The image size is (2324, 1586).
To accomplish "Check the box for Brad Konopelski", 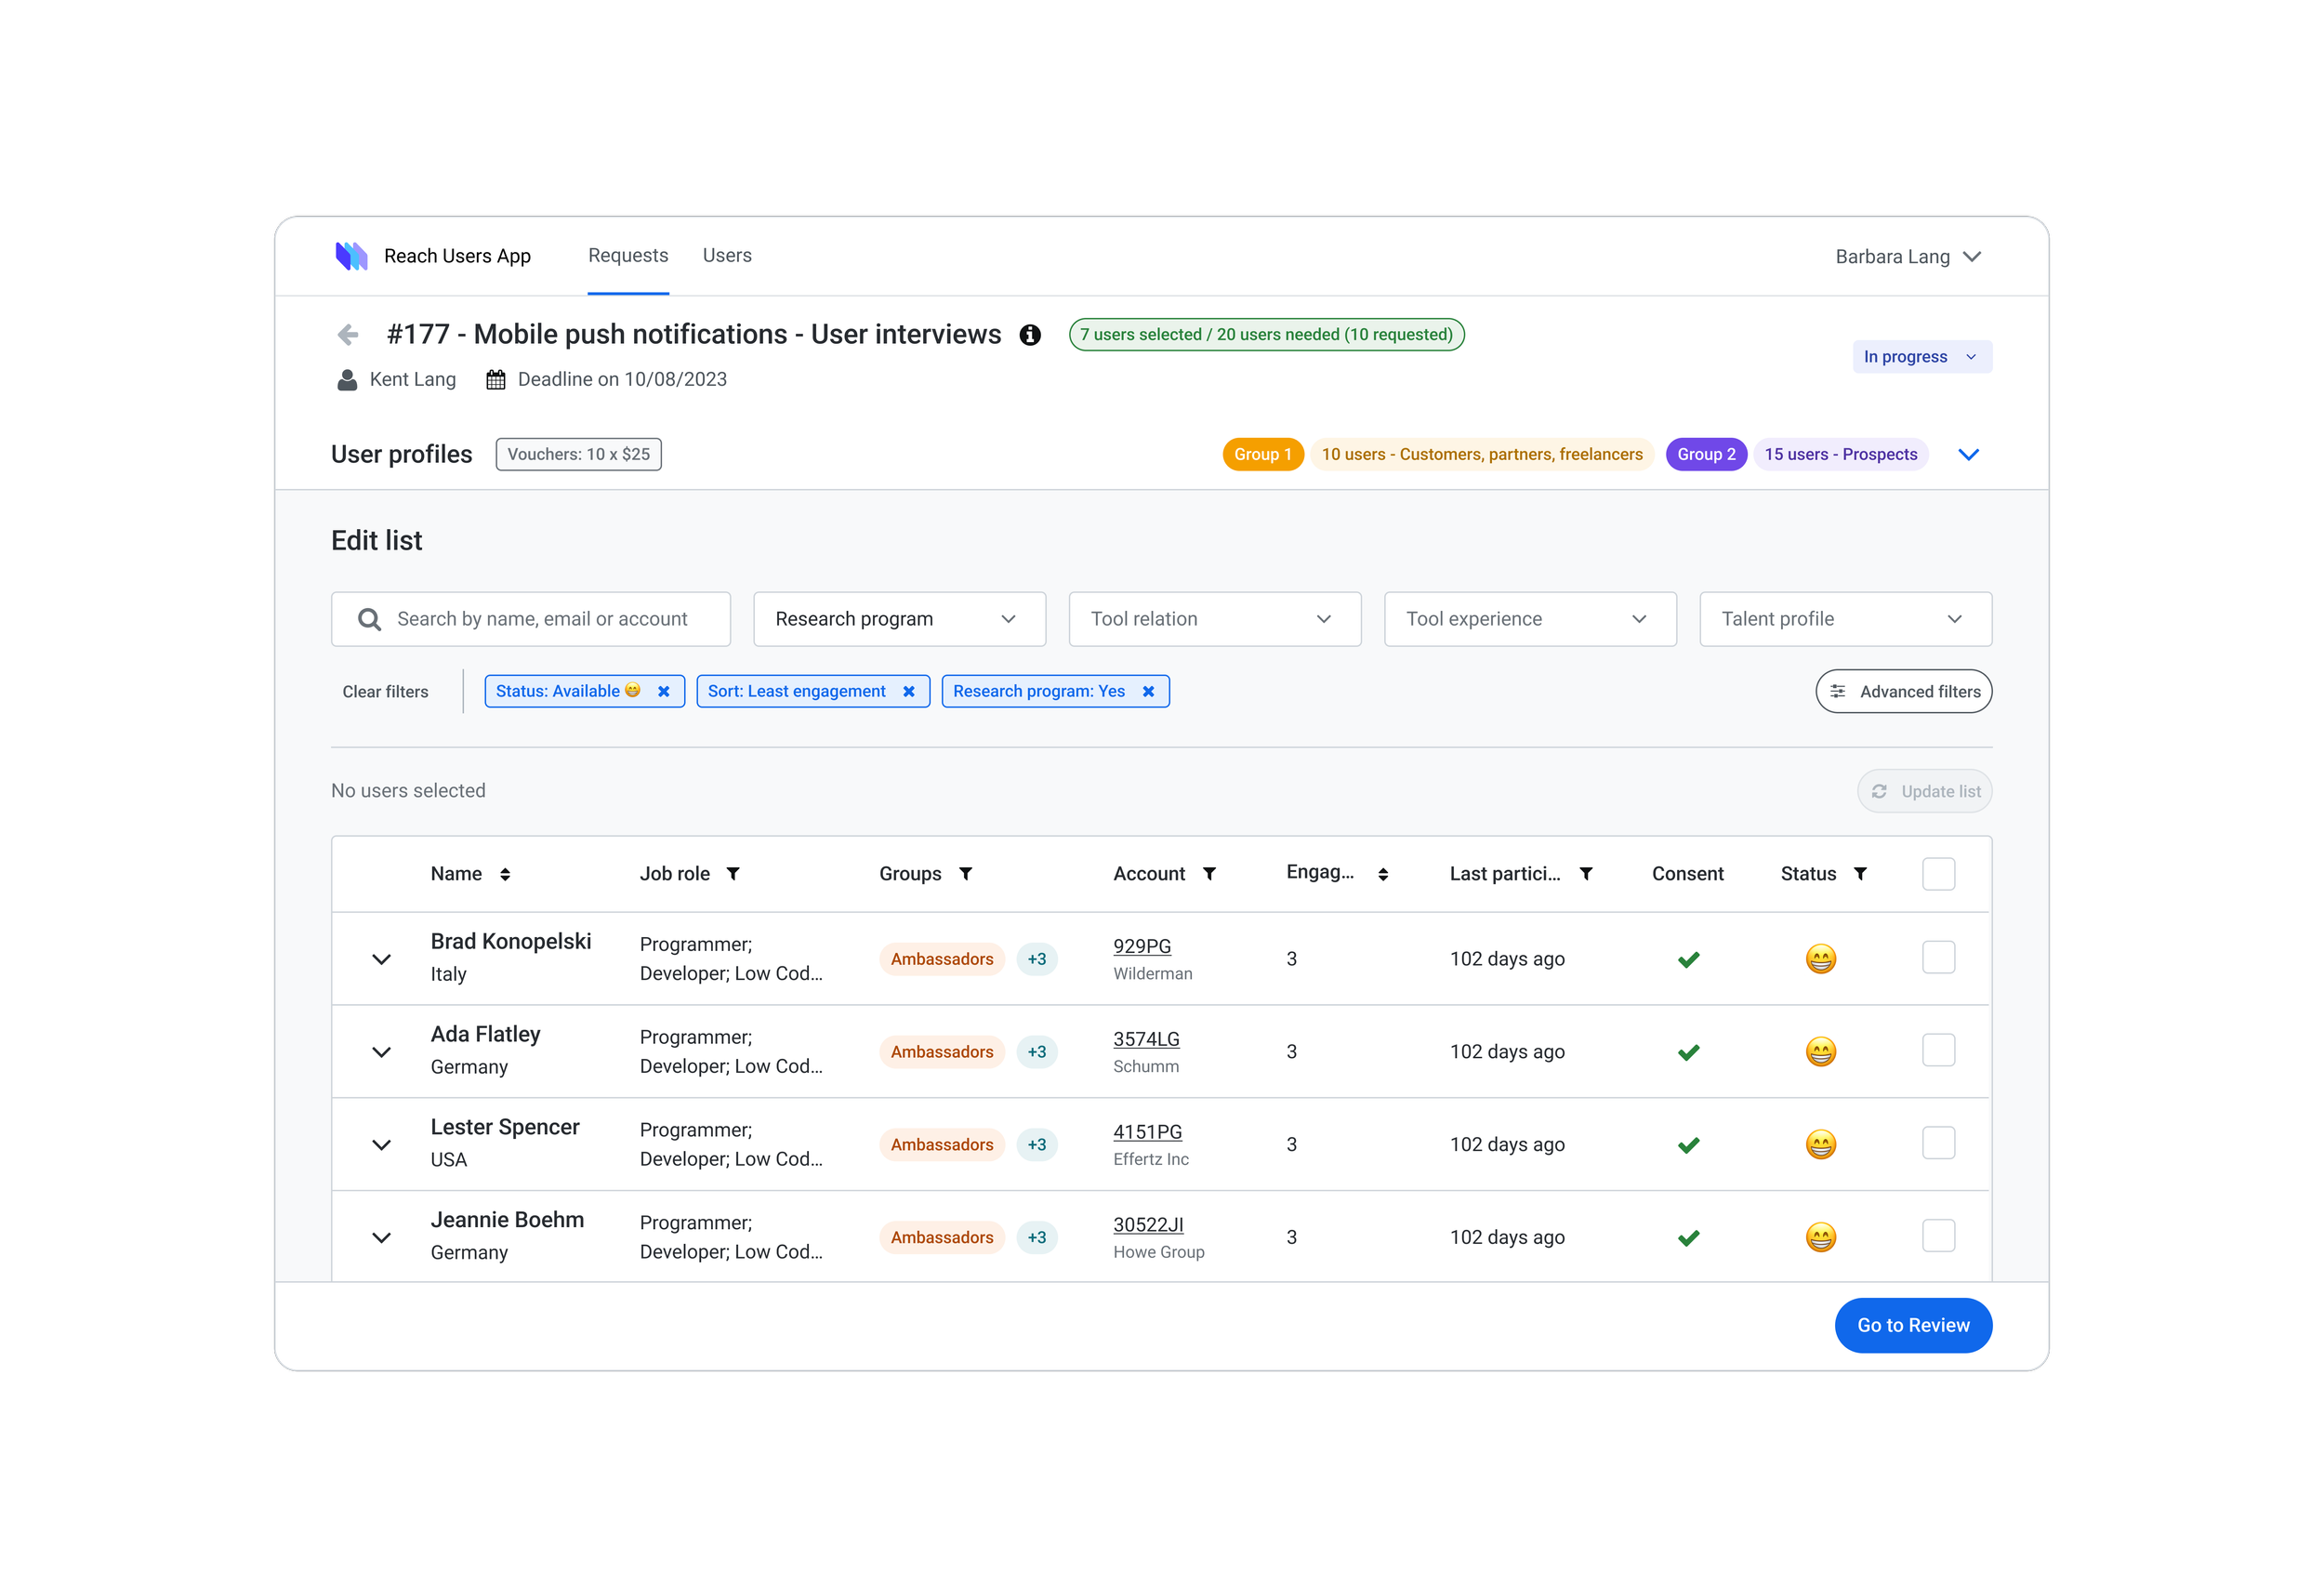I will pyautogui.click(x=1938, y=958).
